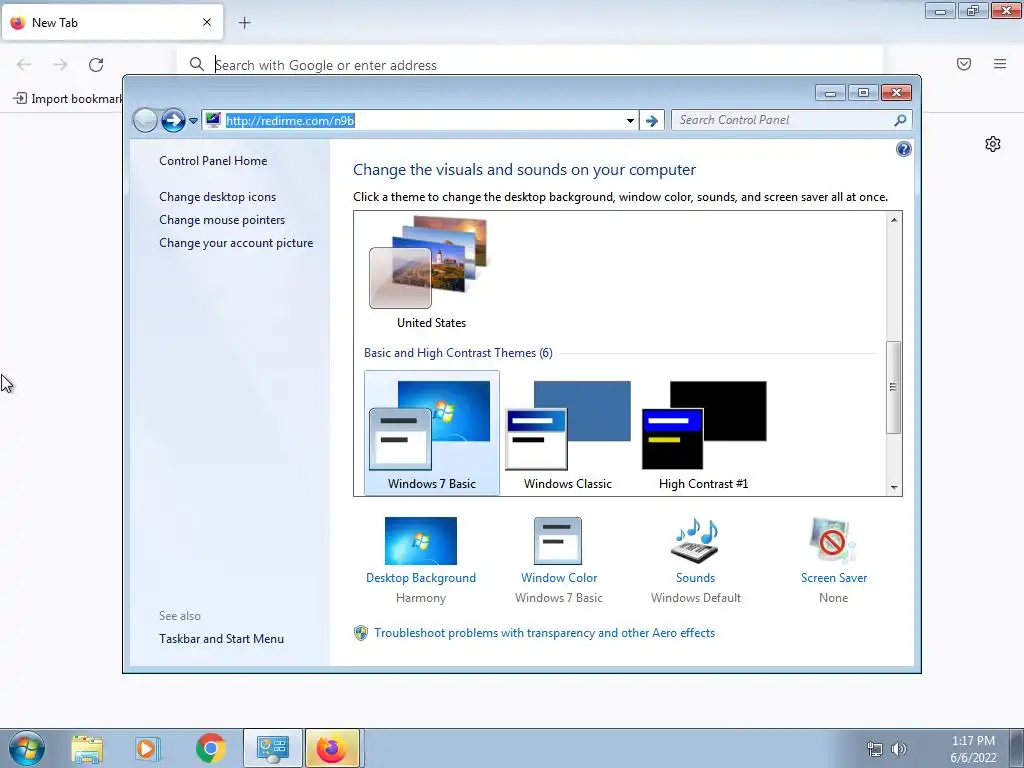
Task: Open Windows Start menu orb
Action: (x=27, y=748)
